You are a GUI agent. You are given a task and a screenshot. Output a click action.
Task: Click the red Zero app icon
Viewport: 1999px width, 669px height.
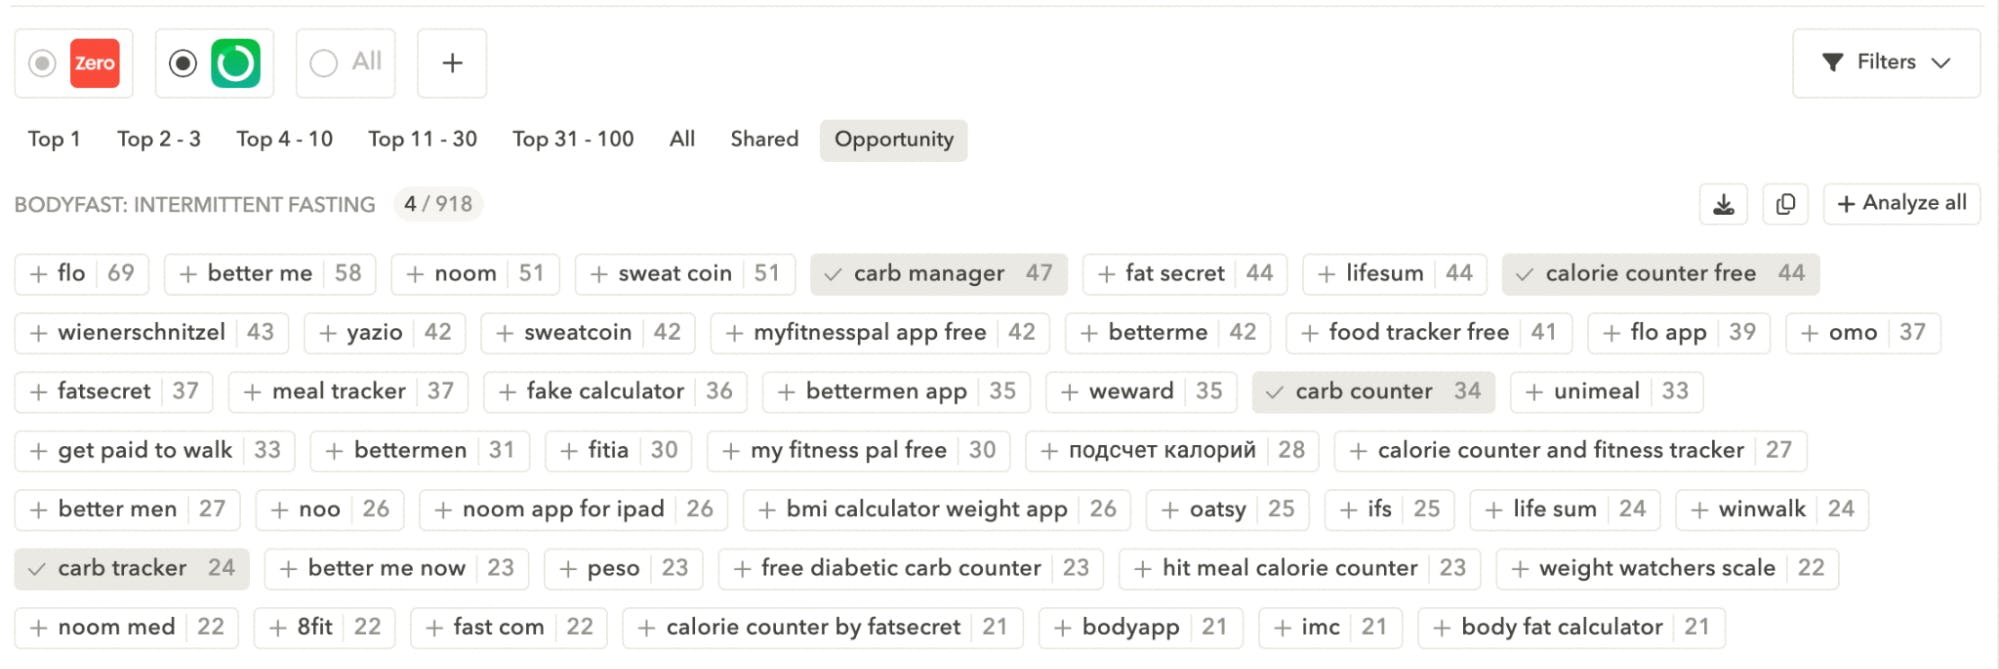click(95, 63)
